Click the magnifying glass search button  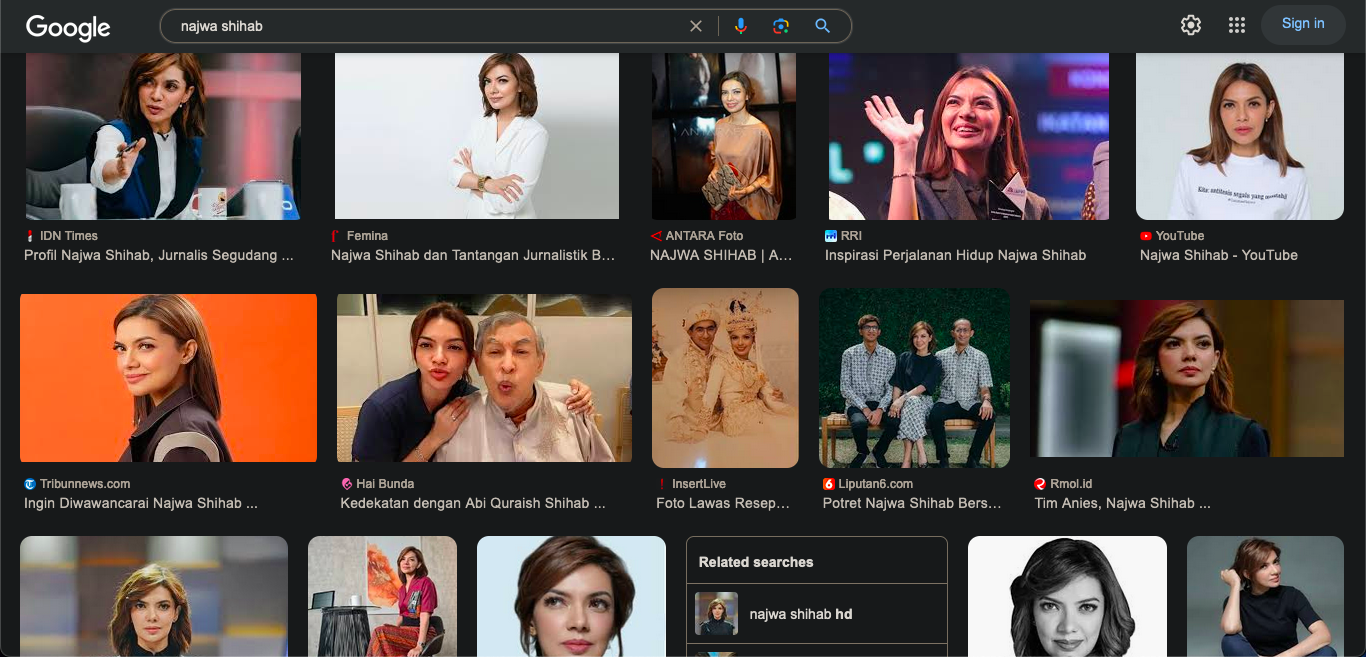[x=822, y=26]
